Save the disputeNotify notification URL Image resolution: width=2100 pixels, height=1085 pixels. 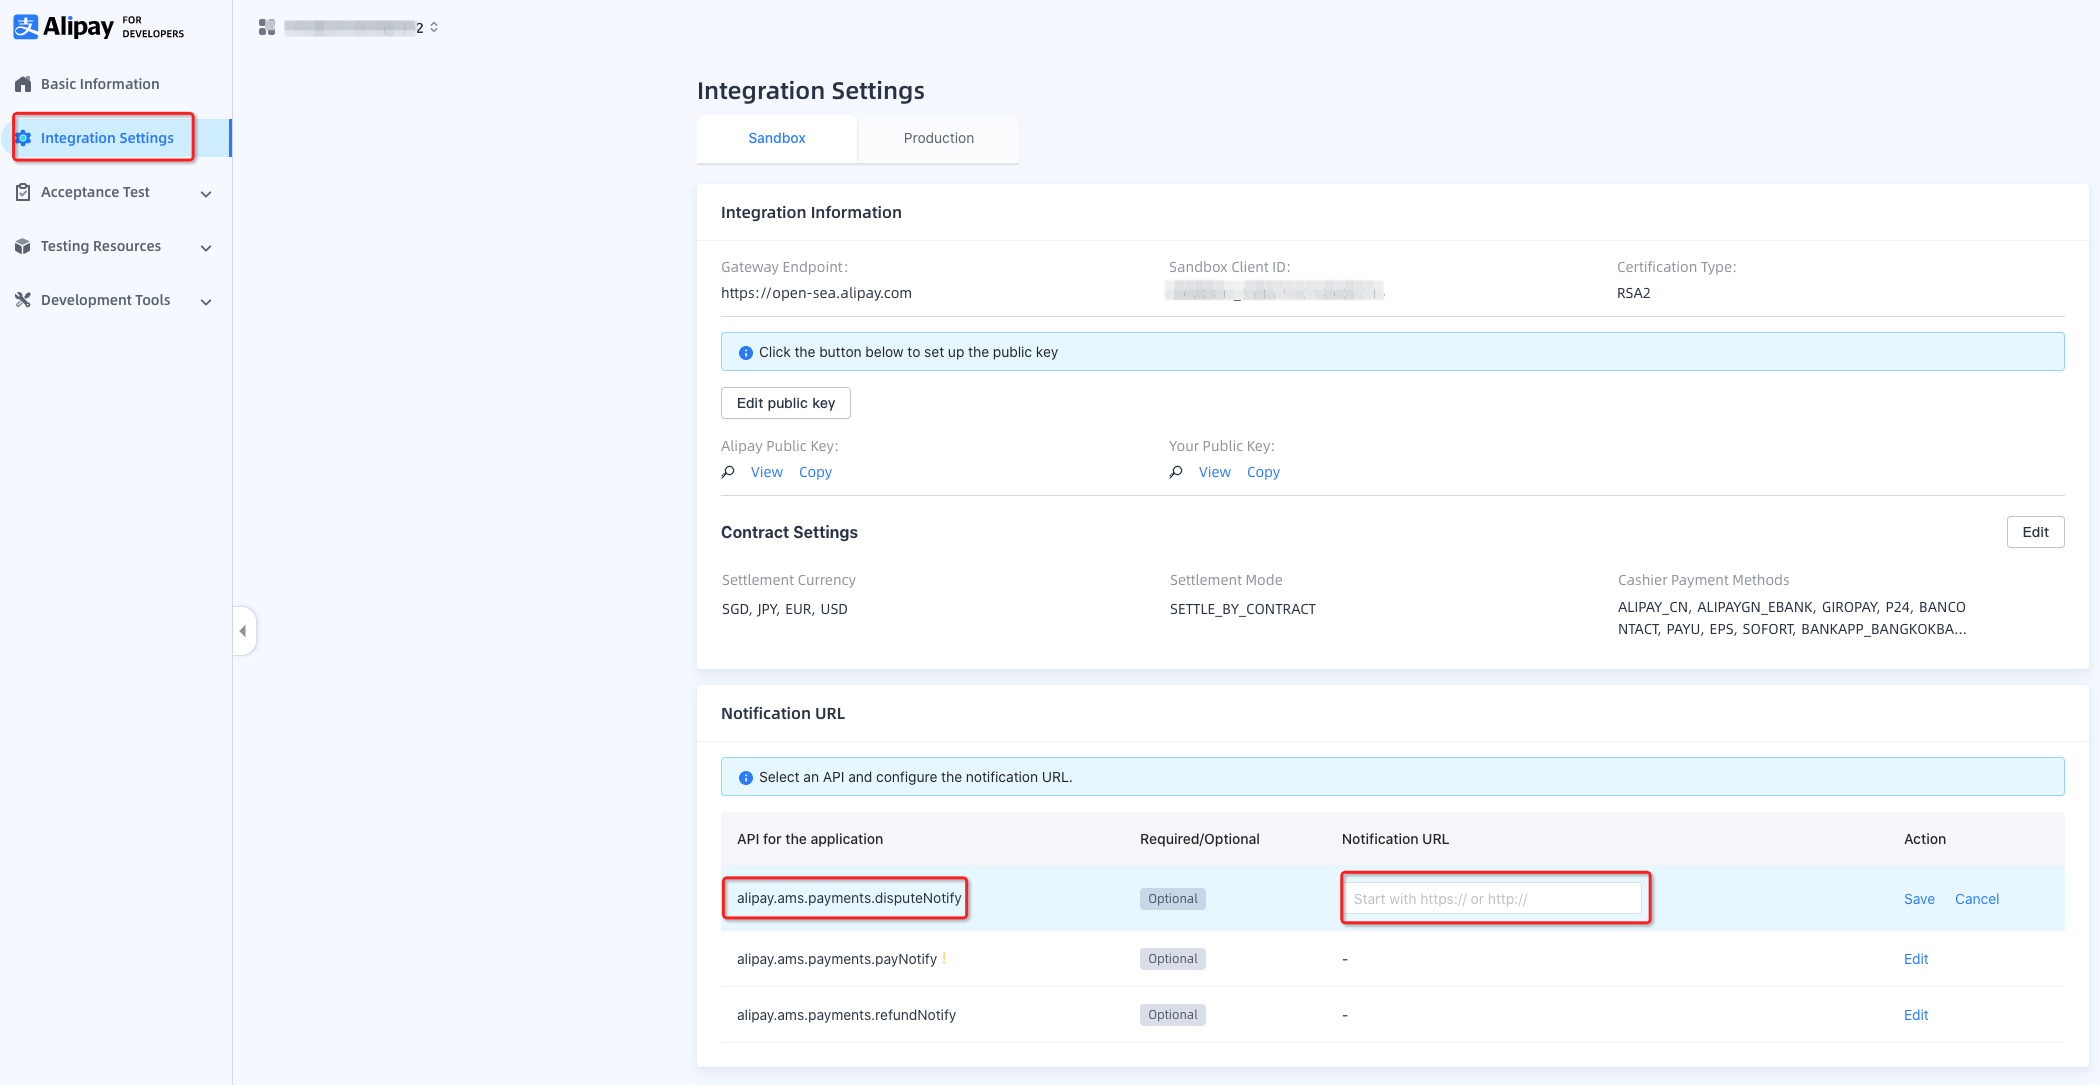(1918, 899)
